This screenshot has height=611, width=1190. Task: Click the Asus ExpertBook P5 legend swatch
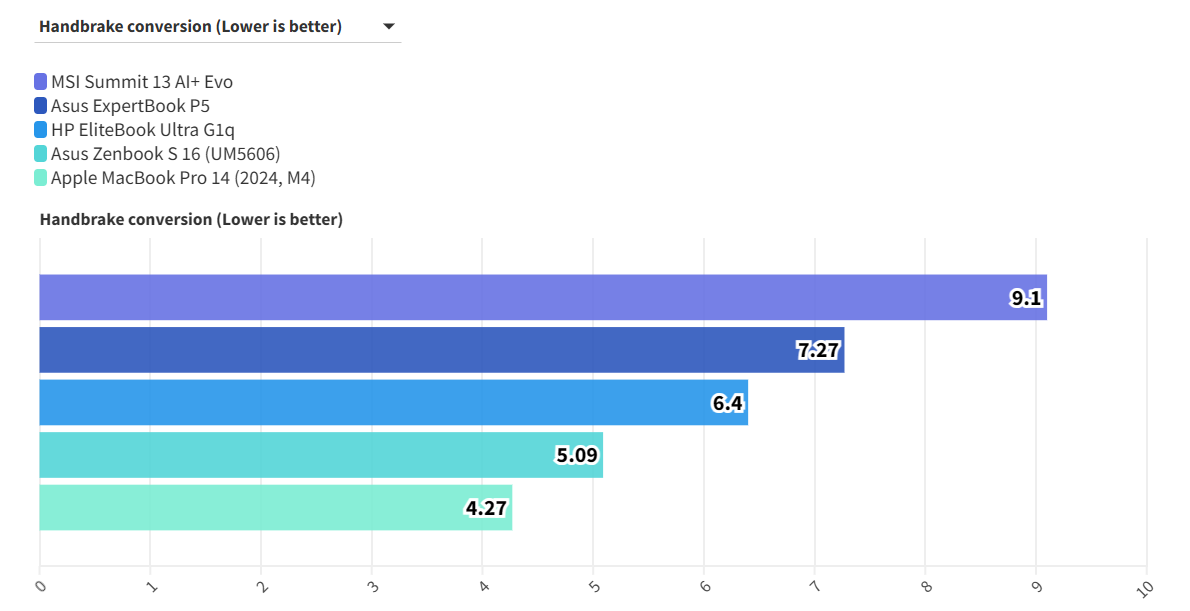pos(41,106)
